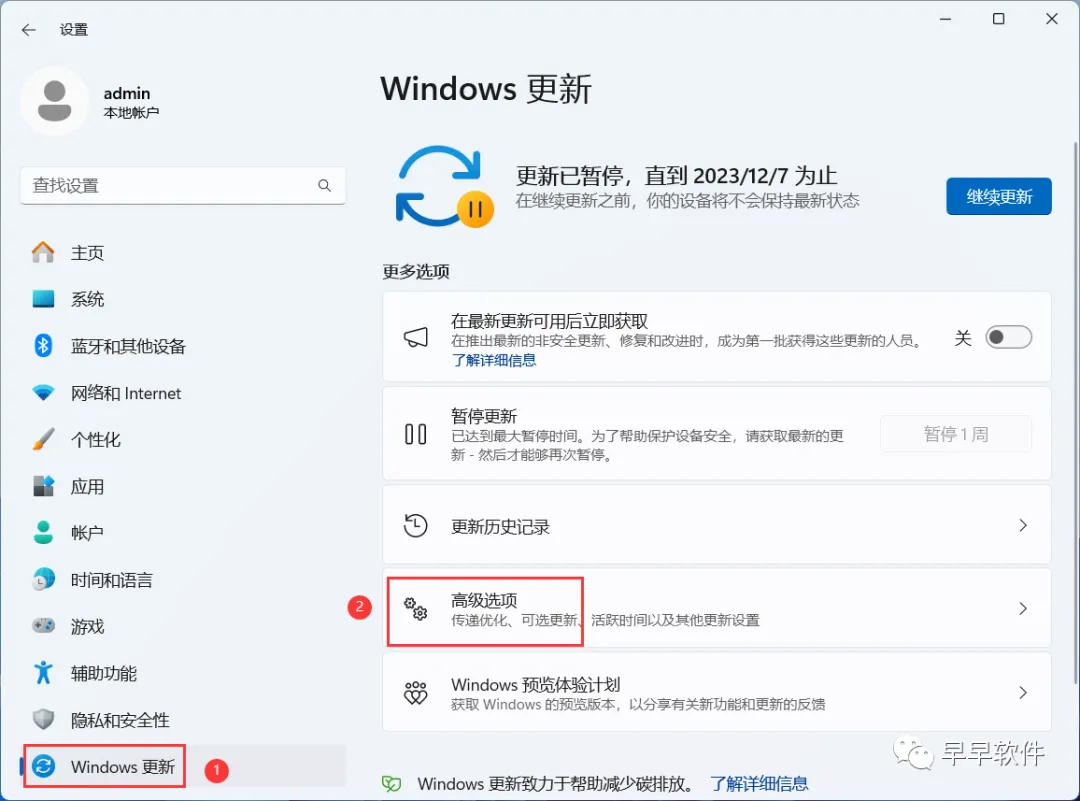Image resolution: width=1080 pixels, height=801 pixels.
Task: Open Windows 预览体验计划 via its chevron
Action: 1023,693
